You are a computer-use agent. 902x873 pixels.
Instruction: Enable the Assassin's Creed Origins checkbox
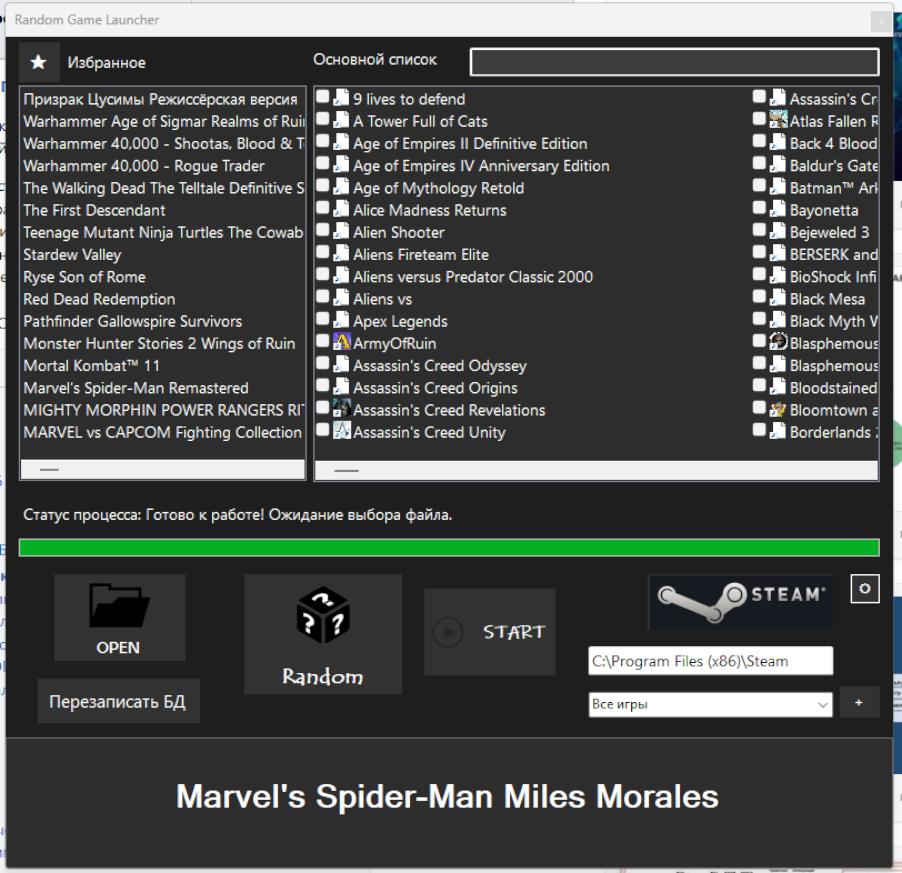pyautogui.click(x=323, y=385)
